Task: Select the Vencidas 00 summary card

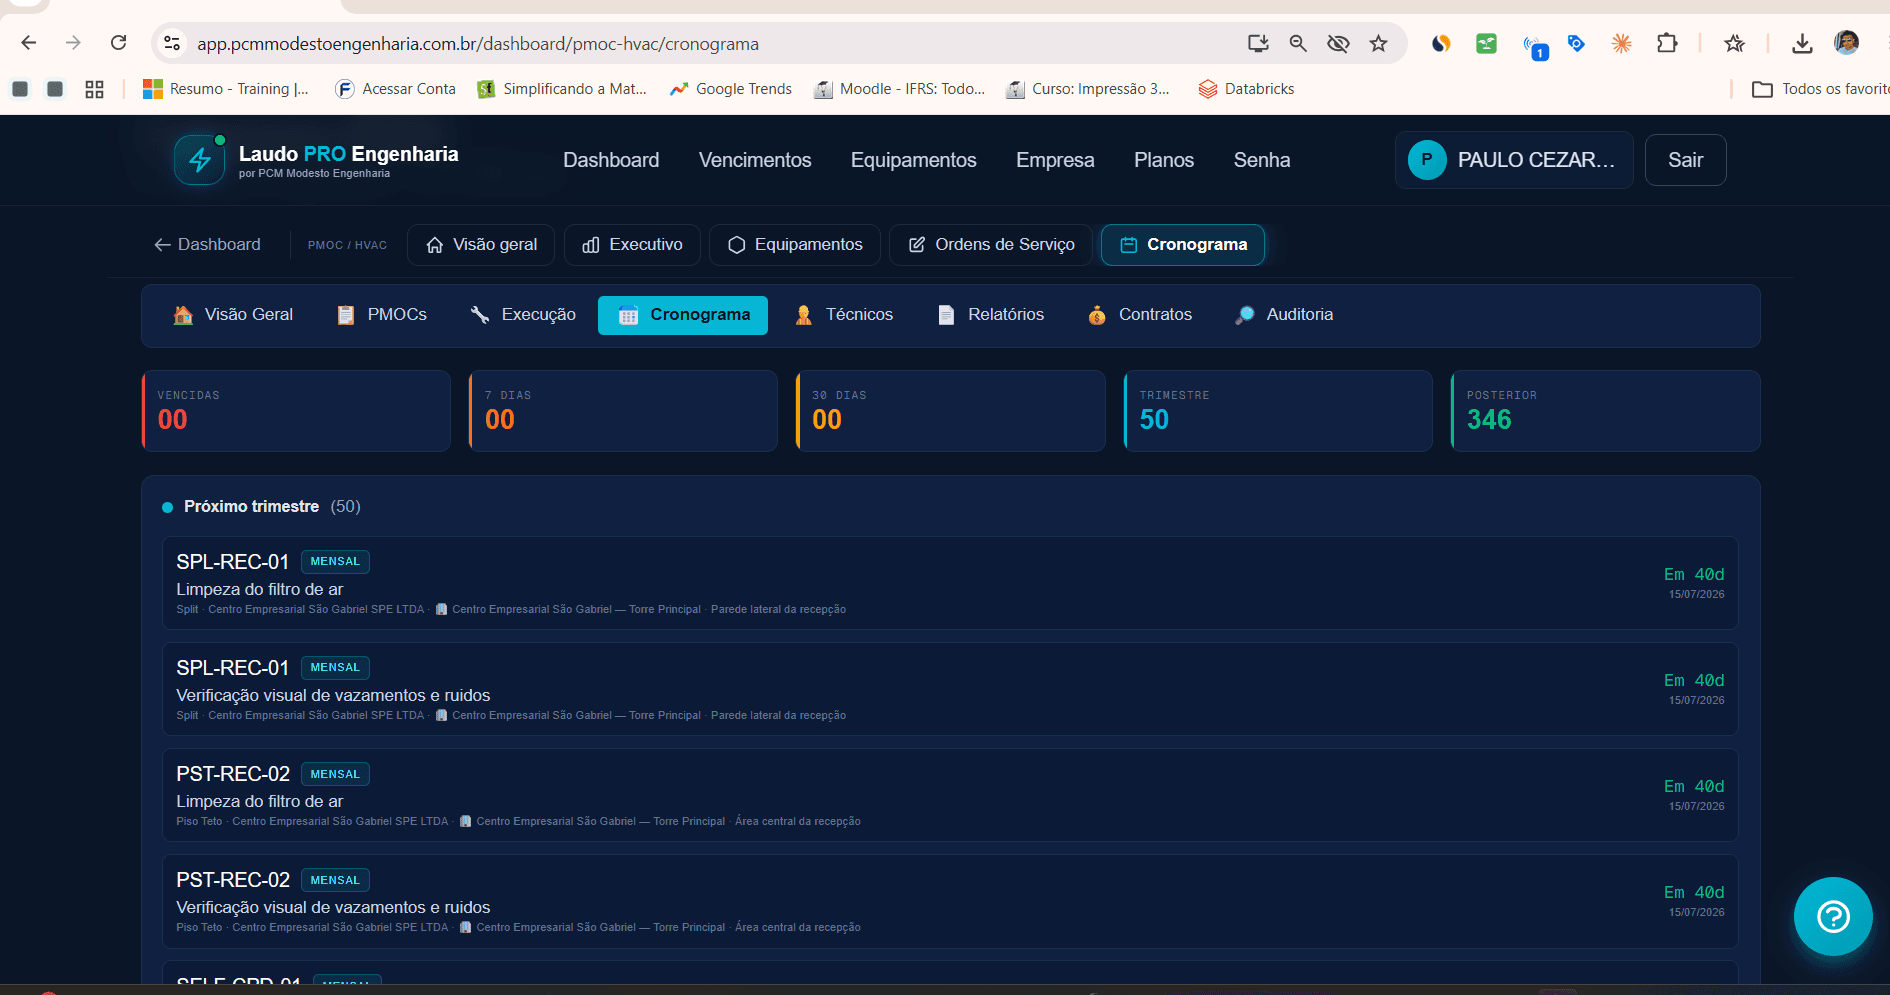Action: point(296,411)
